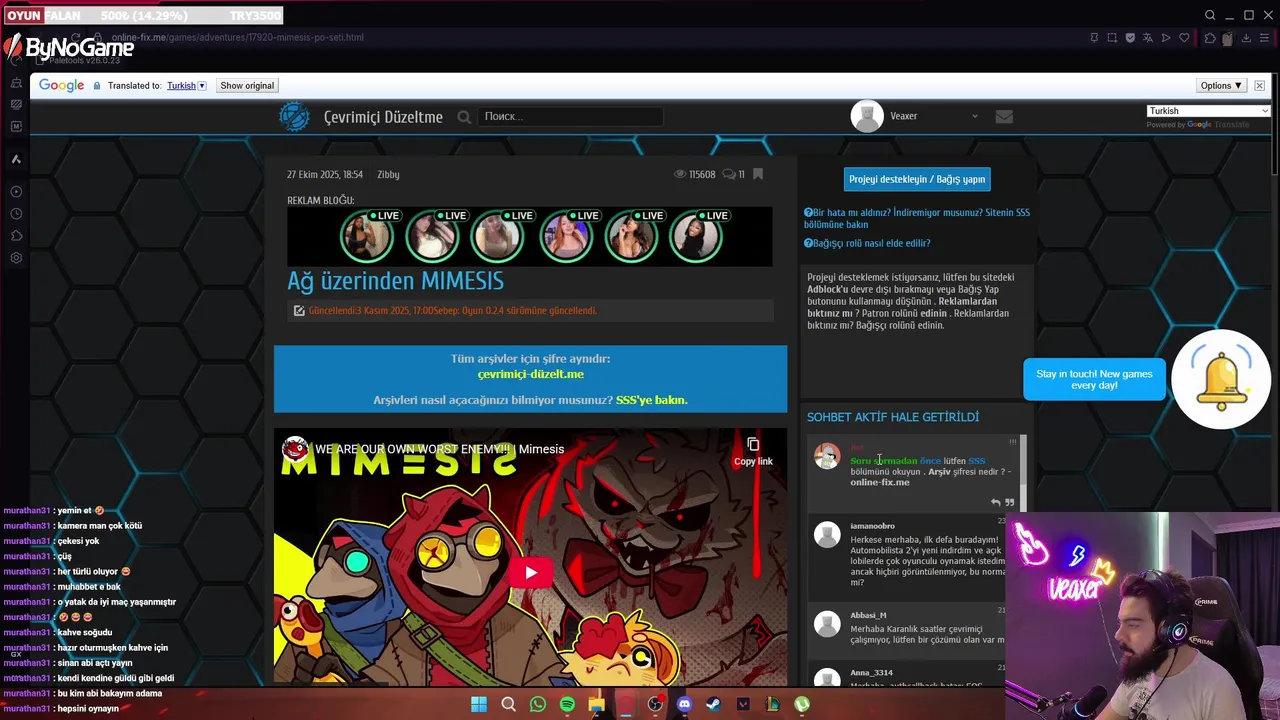The width and height of the screenshot is (1280, 720).
Task: Click author name Zibby
Action: click(x=388, y=174)
